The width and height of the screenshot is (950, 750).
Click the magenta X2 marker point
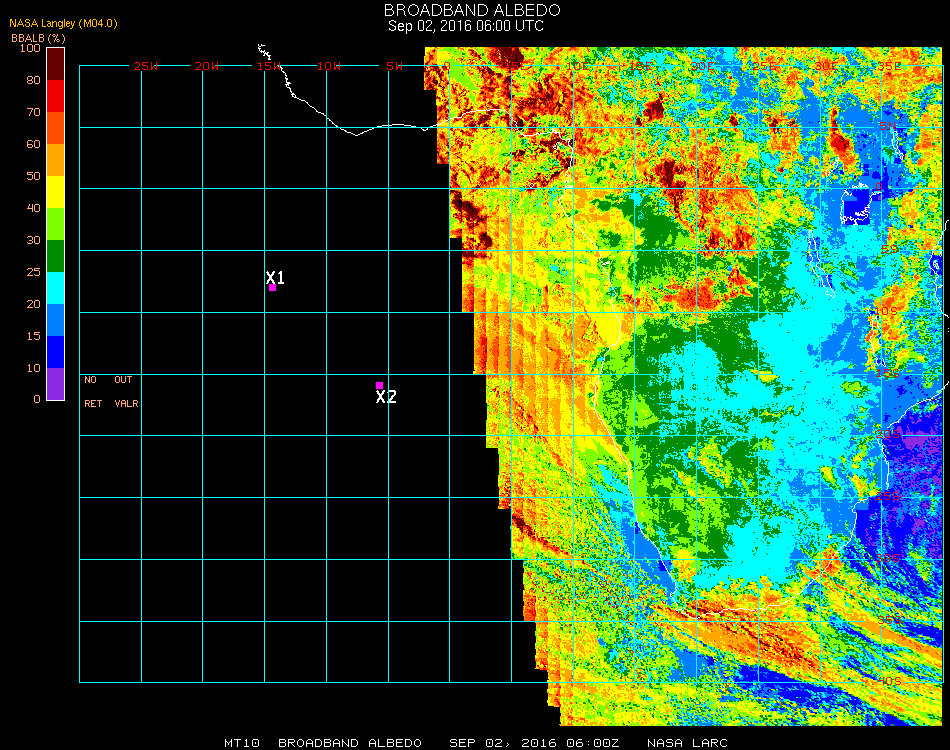point(379,385)
